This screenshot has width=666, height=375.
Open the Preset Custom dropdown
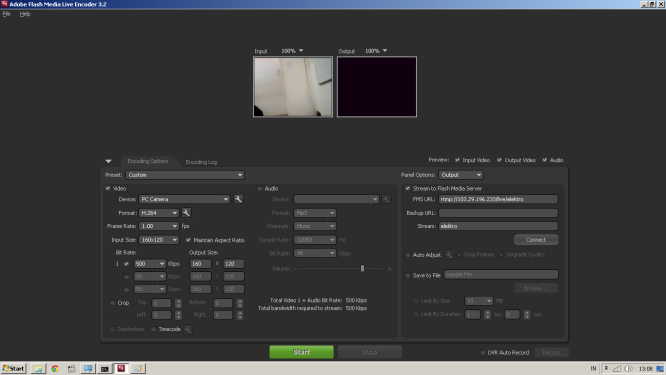[185, 175]
